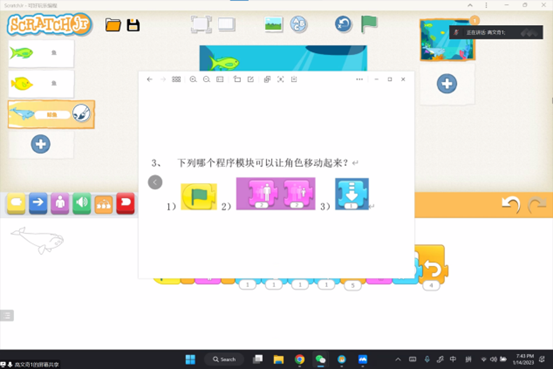
Task: Zoom in within the image viewer toolbar
Action: pyautogui.click(x=193, y=79)
